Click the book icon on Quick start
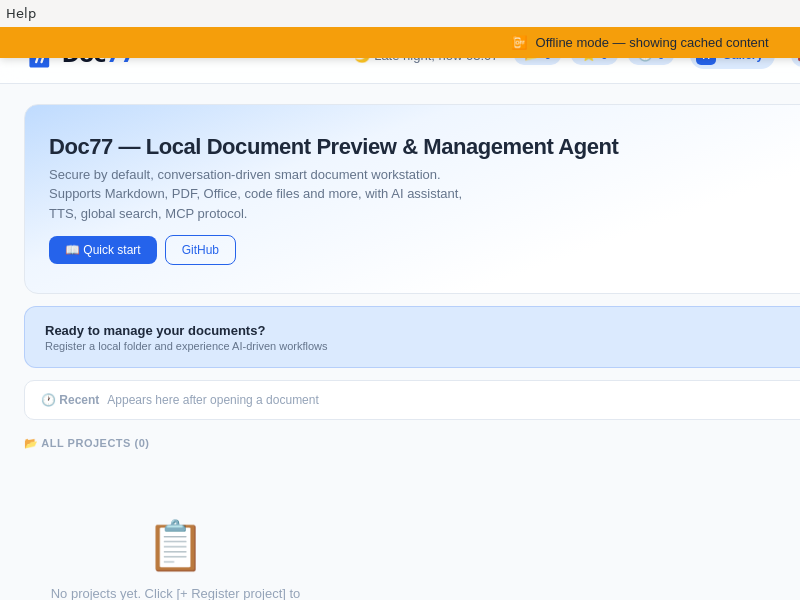 click(72, 250)
